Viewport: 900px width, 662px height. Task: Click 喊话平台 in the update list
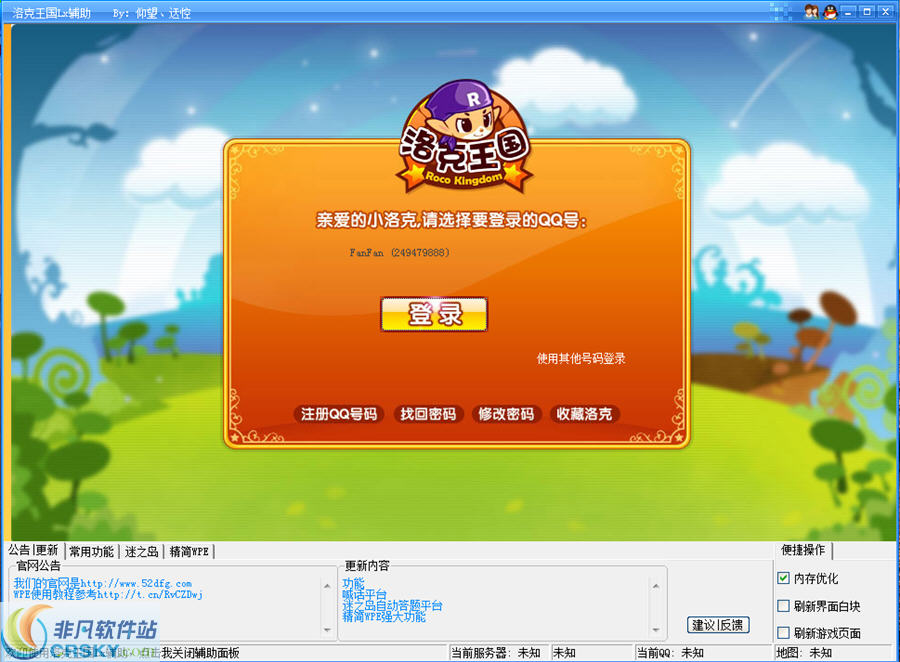(x=364, y=594)
